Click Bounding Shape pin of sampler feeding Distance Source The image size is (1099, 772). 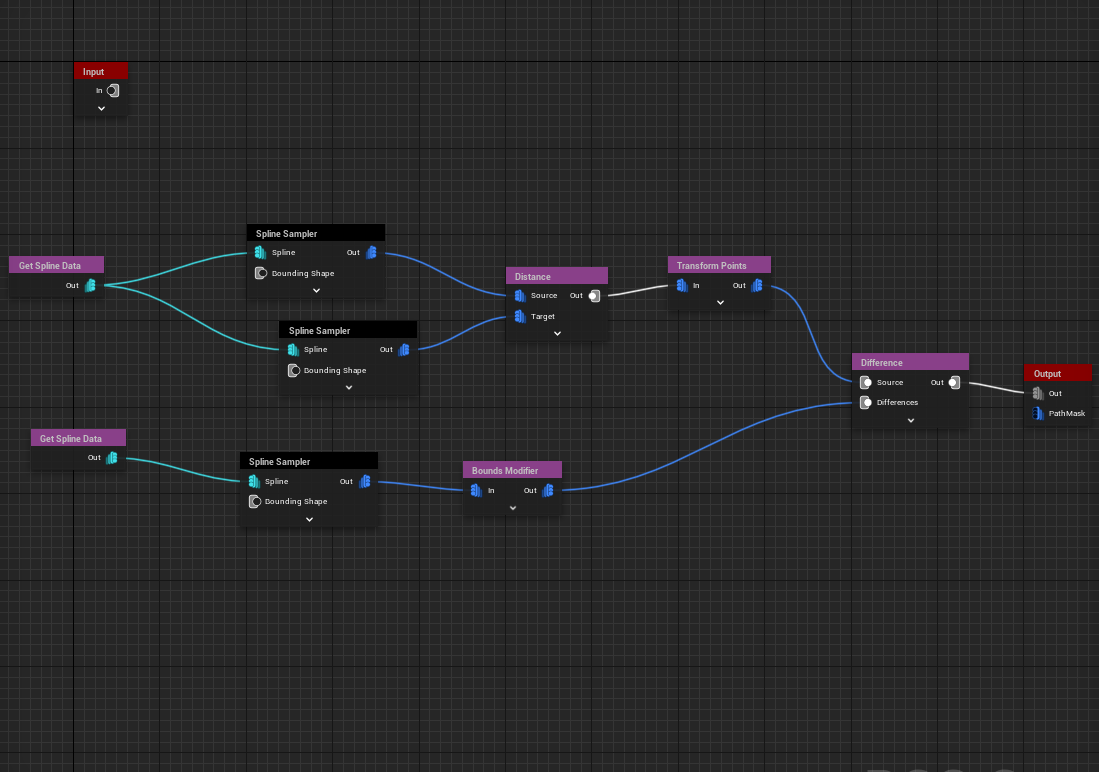(x=261, y=273)
